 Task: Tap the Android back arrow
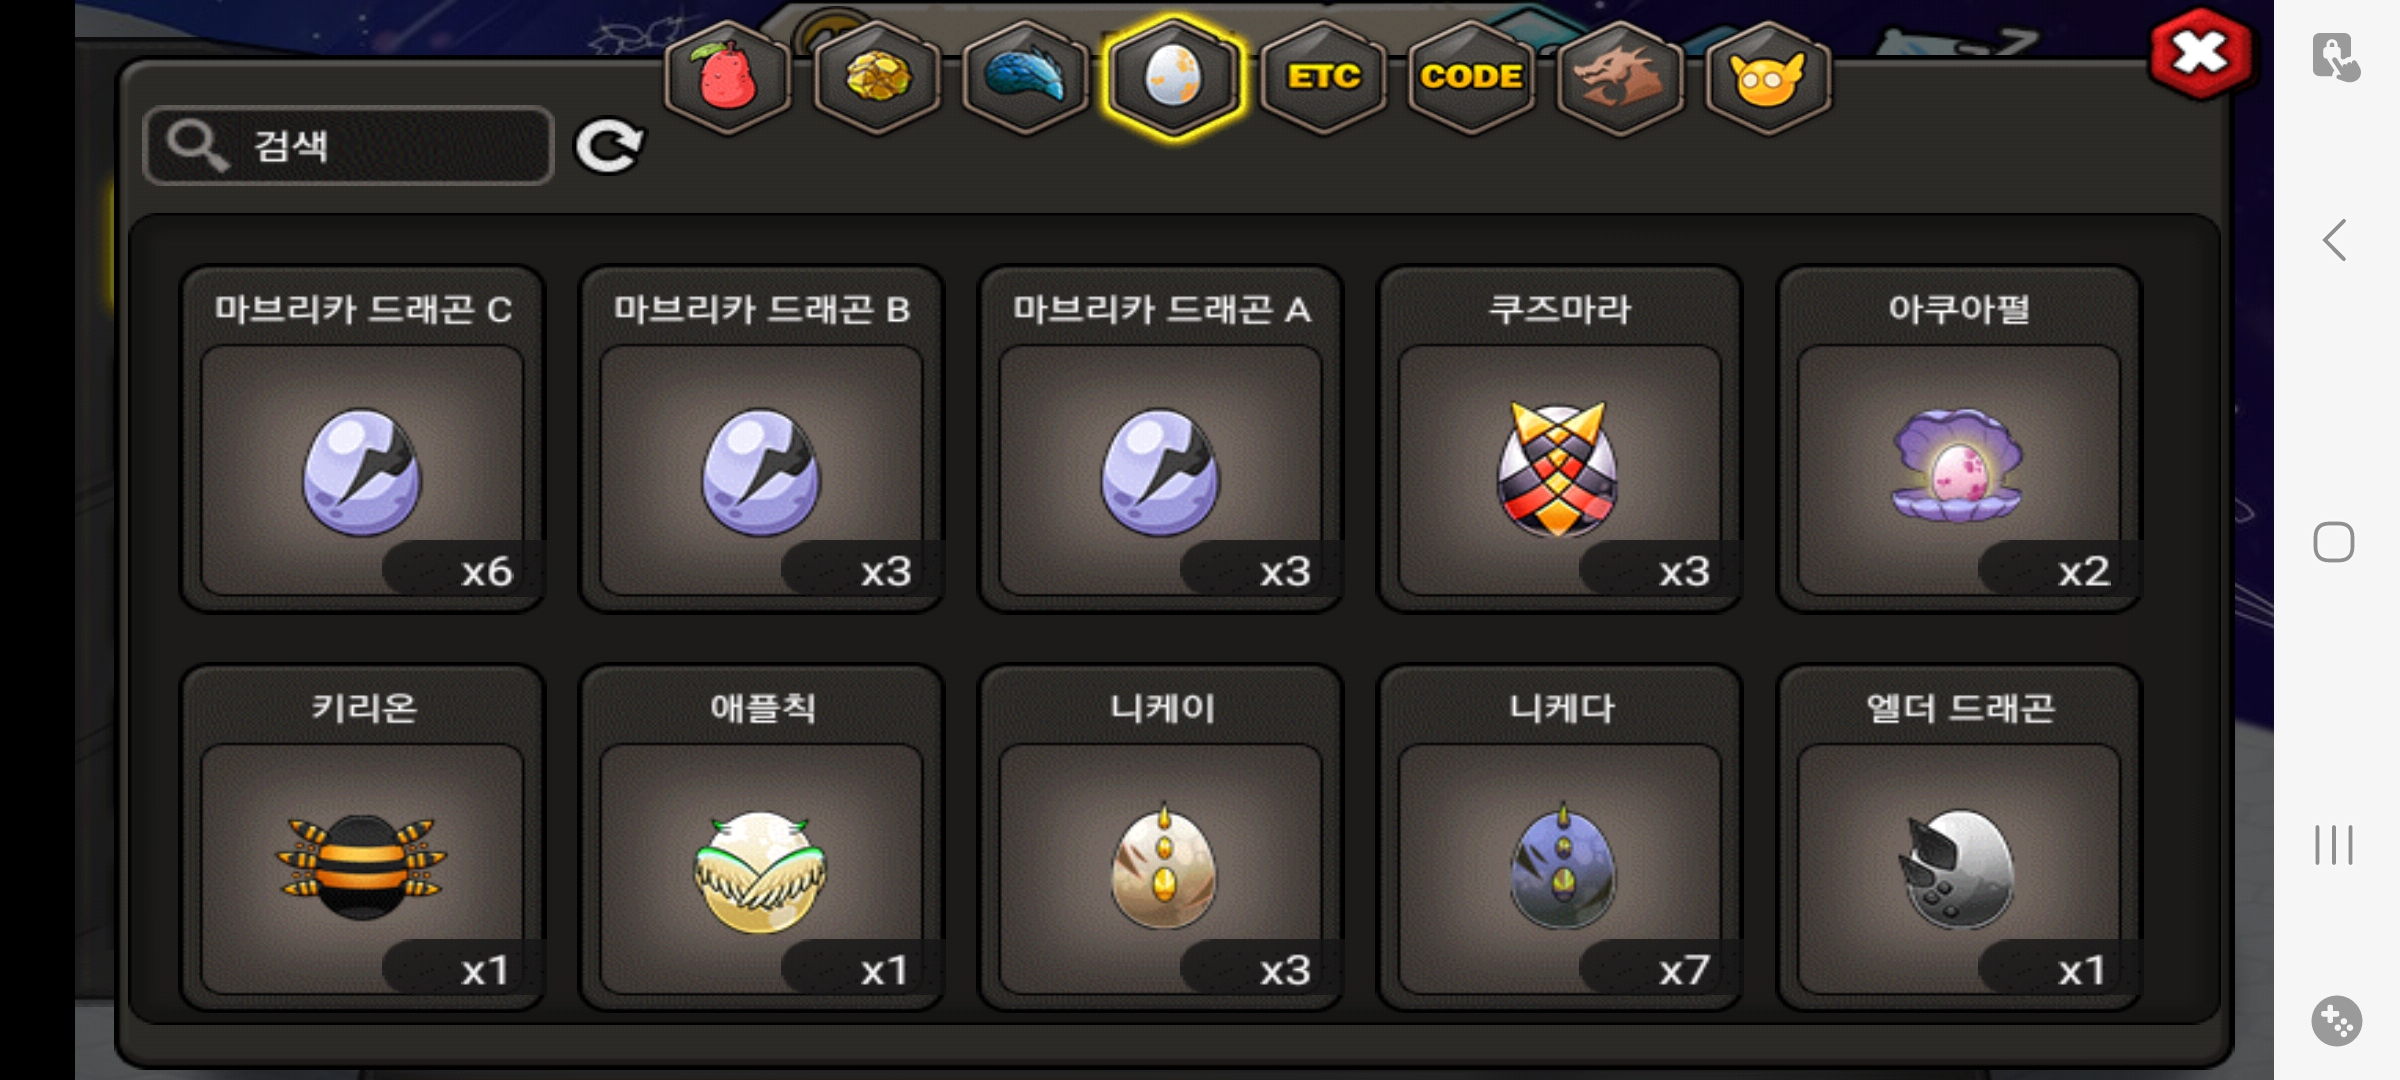2335,240
